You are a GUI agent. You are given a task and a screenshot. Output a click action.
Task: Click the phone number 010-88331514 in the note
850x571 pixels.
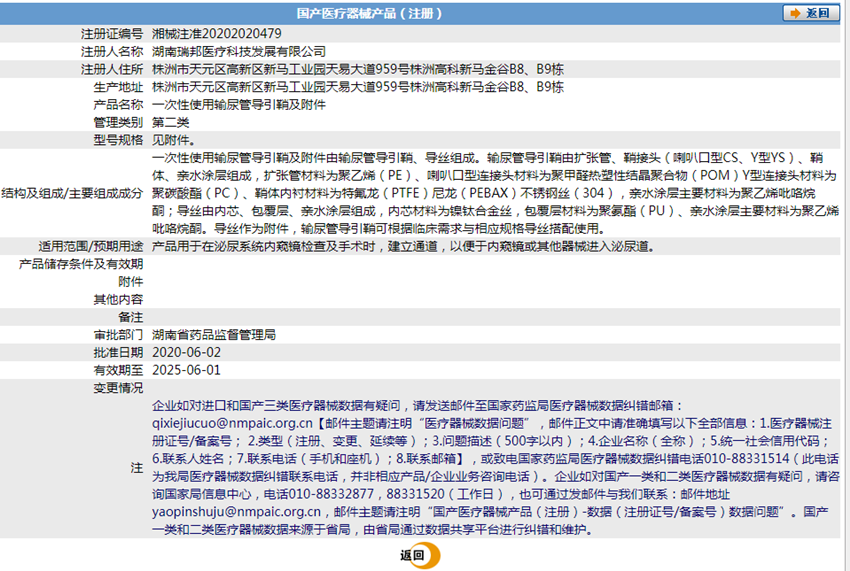point(746,459)
